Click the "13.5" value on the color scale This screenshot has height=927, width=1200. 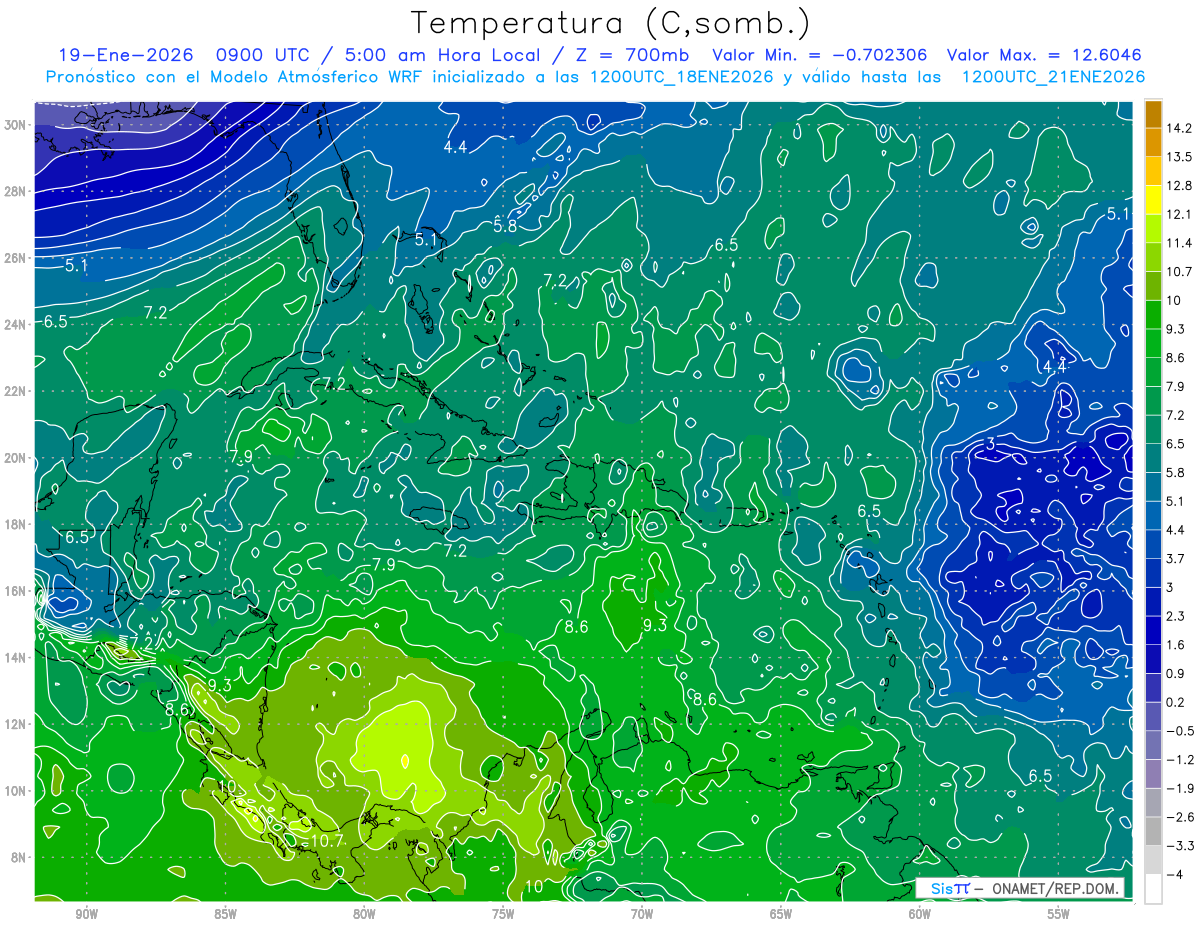coord(1179,157)
